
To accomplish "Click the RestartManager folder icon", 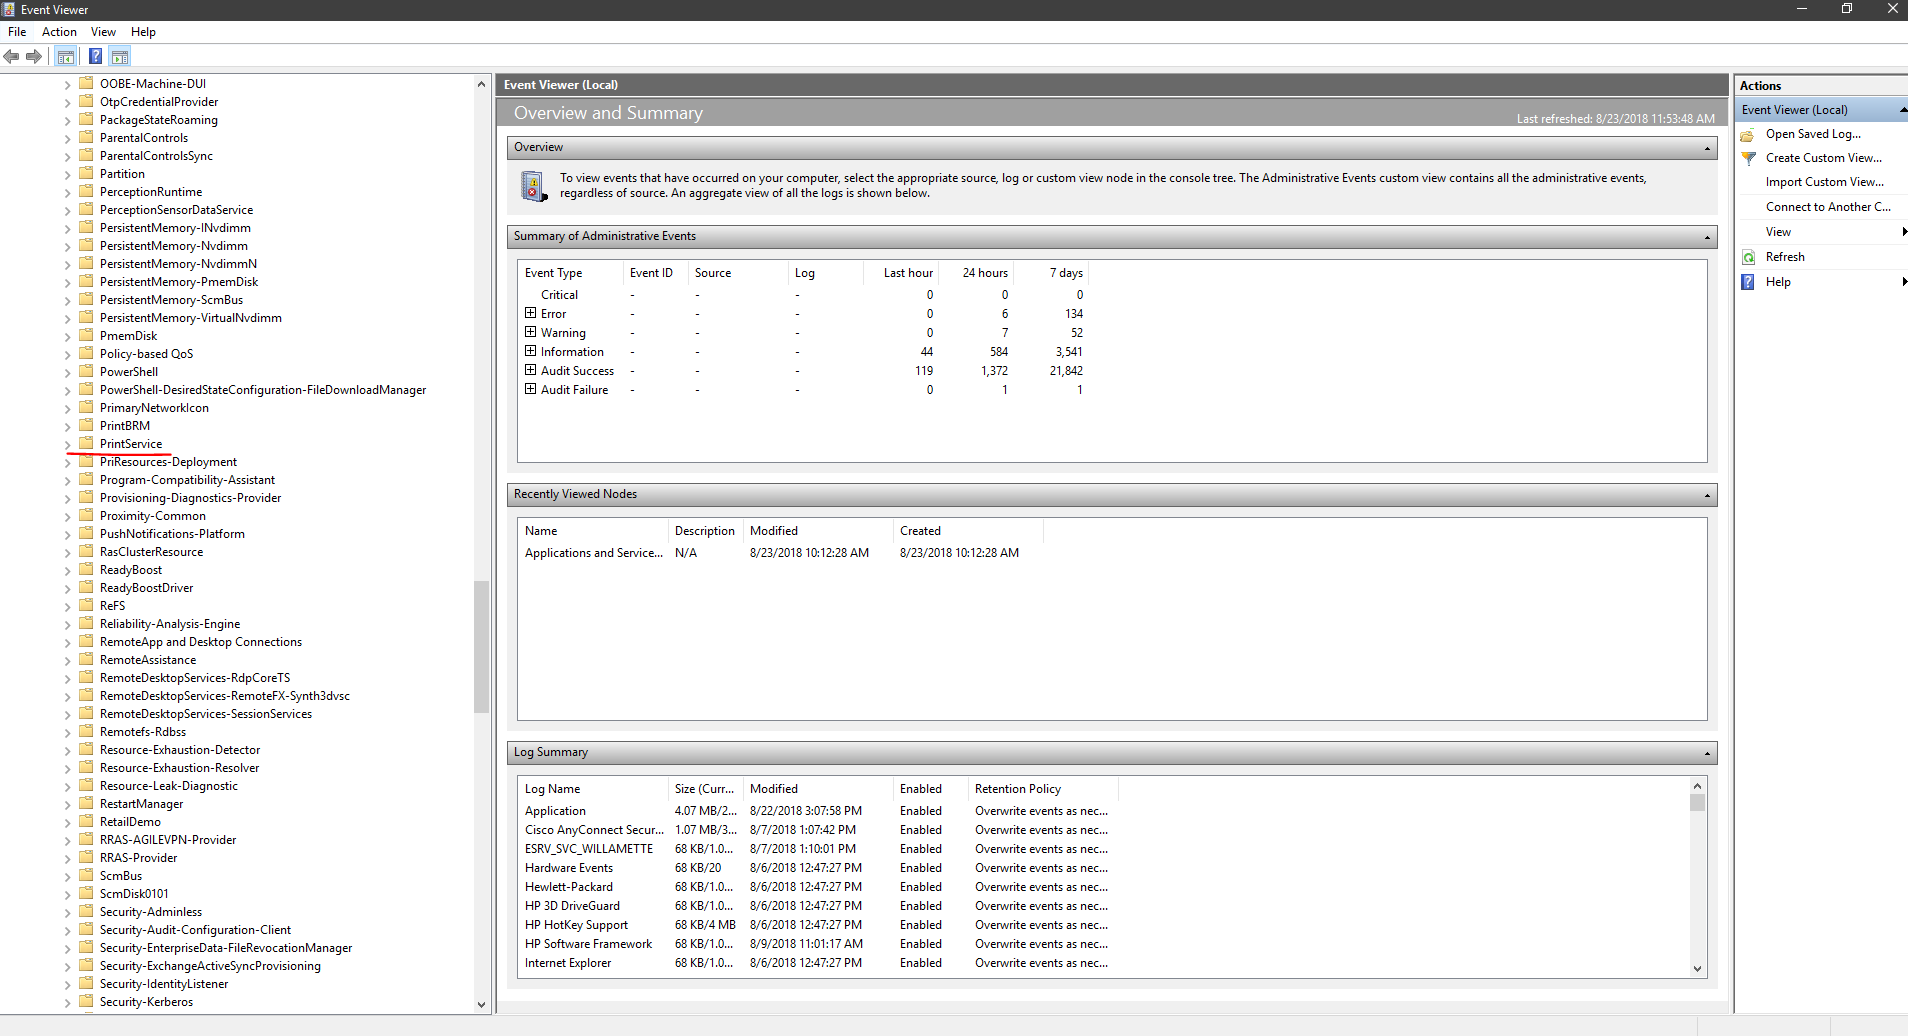I will click(87, 803).
